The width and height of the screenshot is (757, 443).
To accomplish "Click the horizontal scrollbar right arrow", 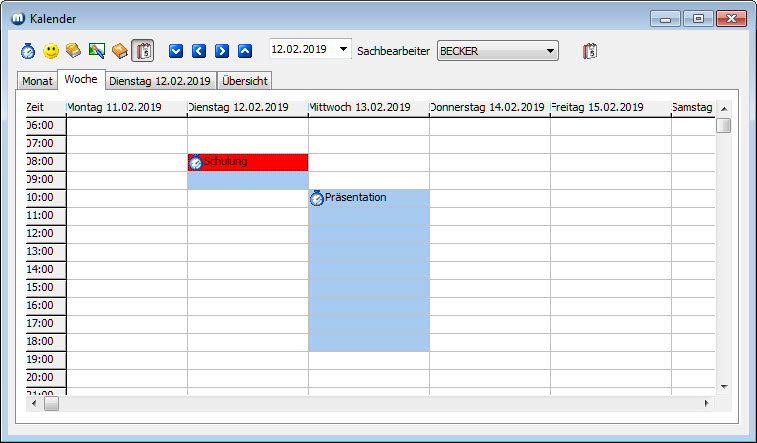I will click(706, 403).
